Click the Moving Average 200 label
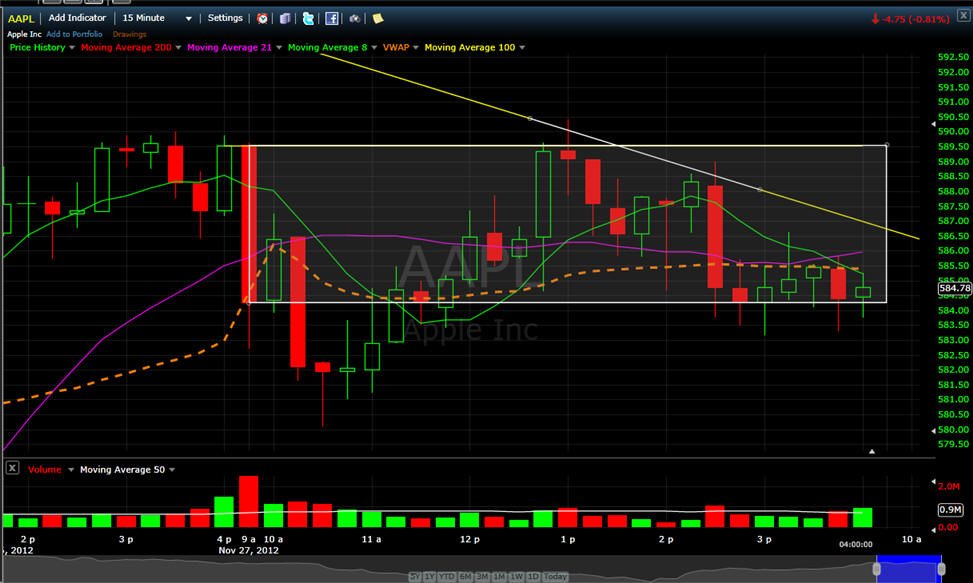This screenshot has width=973, height=583. (x=126, y=47)
